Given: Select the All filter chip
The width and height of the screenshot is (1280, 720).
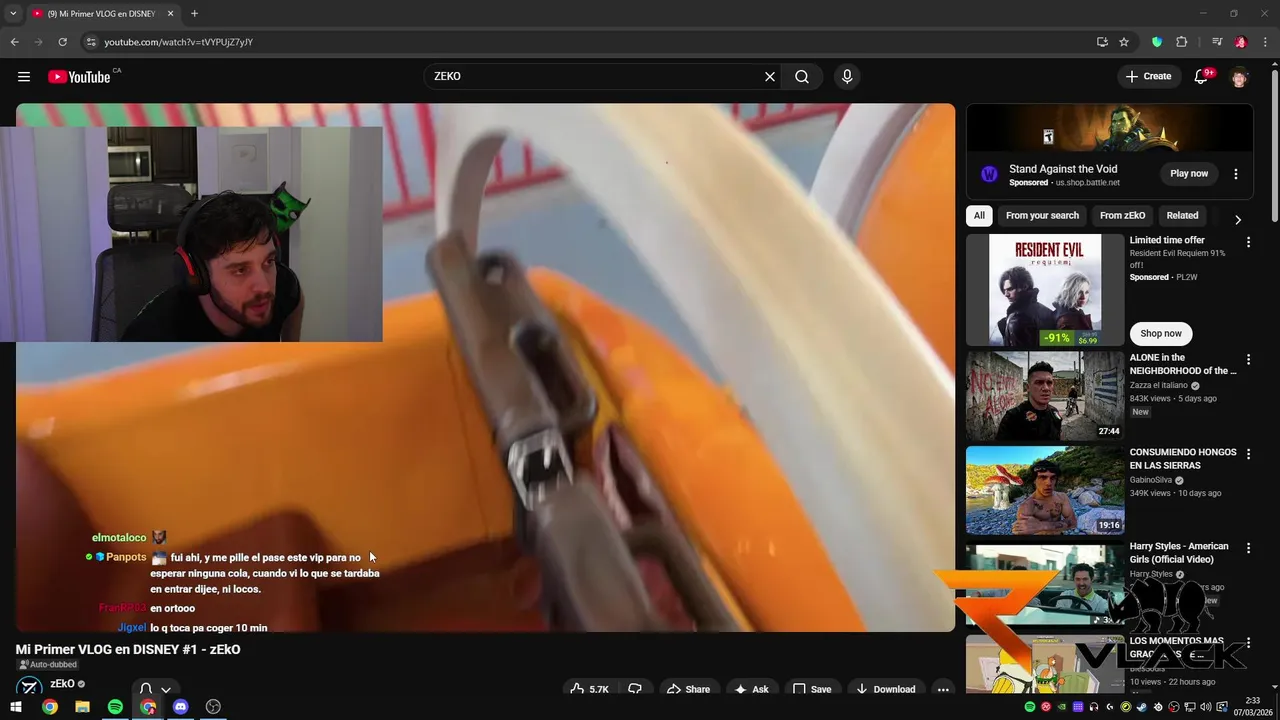Looking at the screenshot, I should [x=979, y=215].
